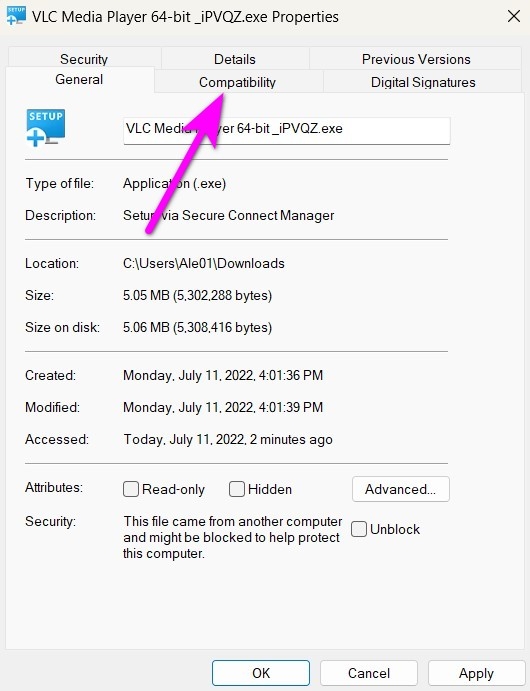Click the size value 5.05 MB
The width and height of the screenshot is (530, 691).
click(197, 295)
